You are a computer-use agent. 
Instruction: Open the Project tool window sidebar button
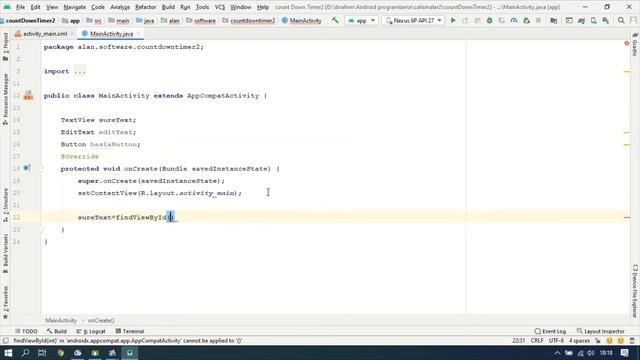point(5,47)
